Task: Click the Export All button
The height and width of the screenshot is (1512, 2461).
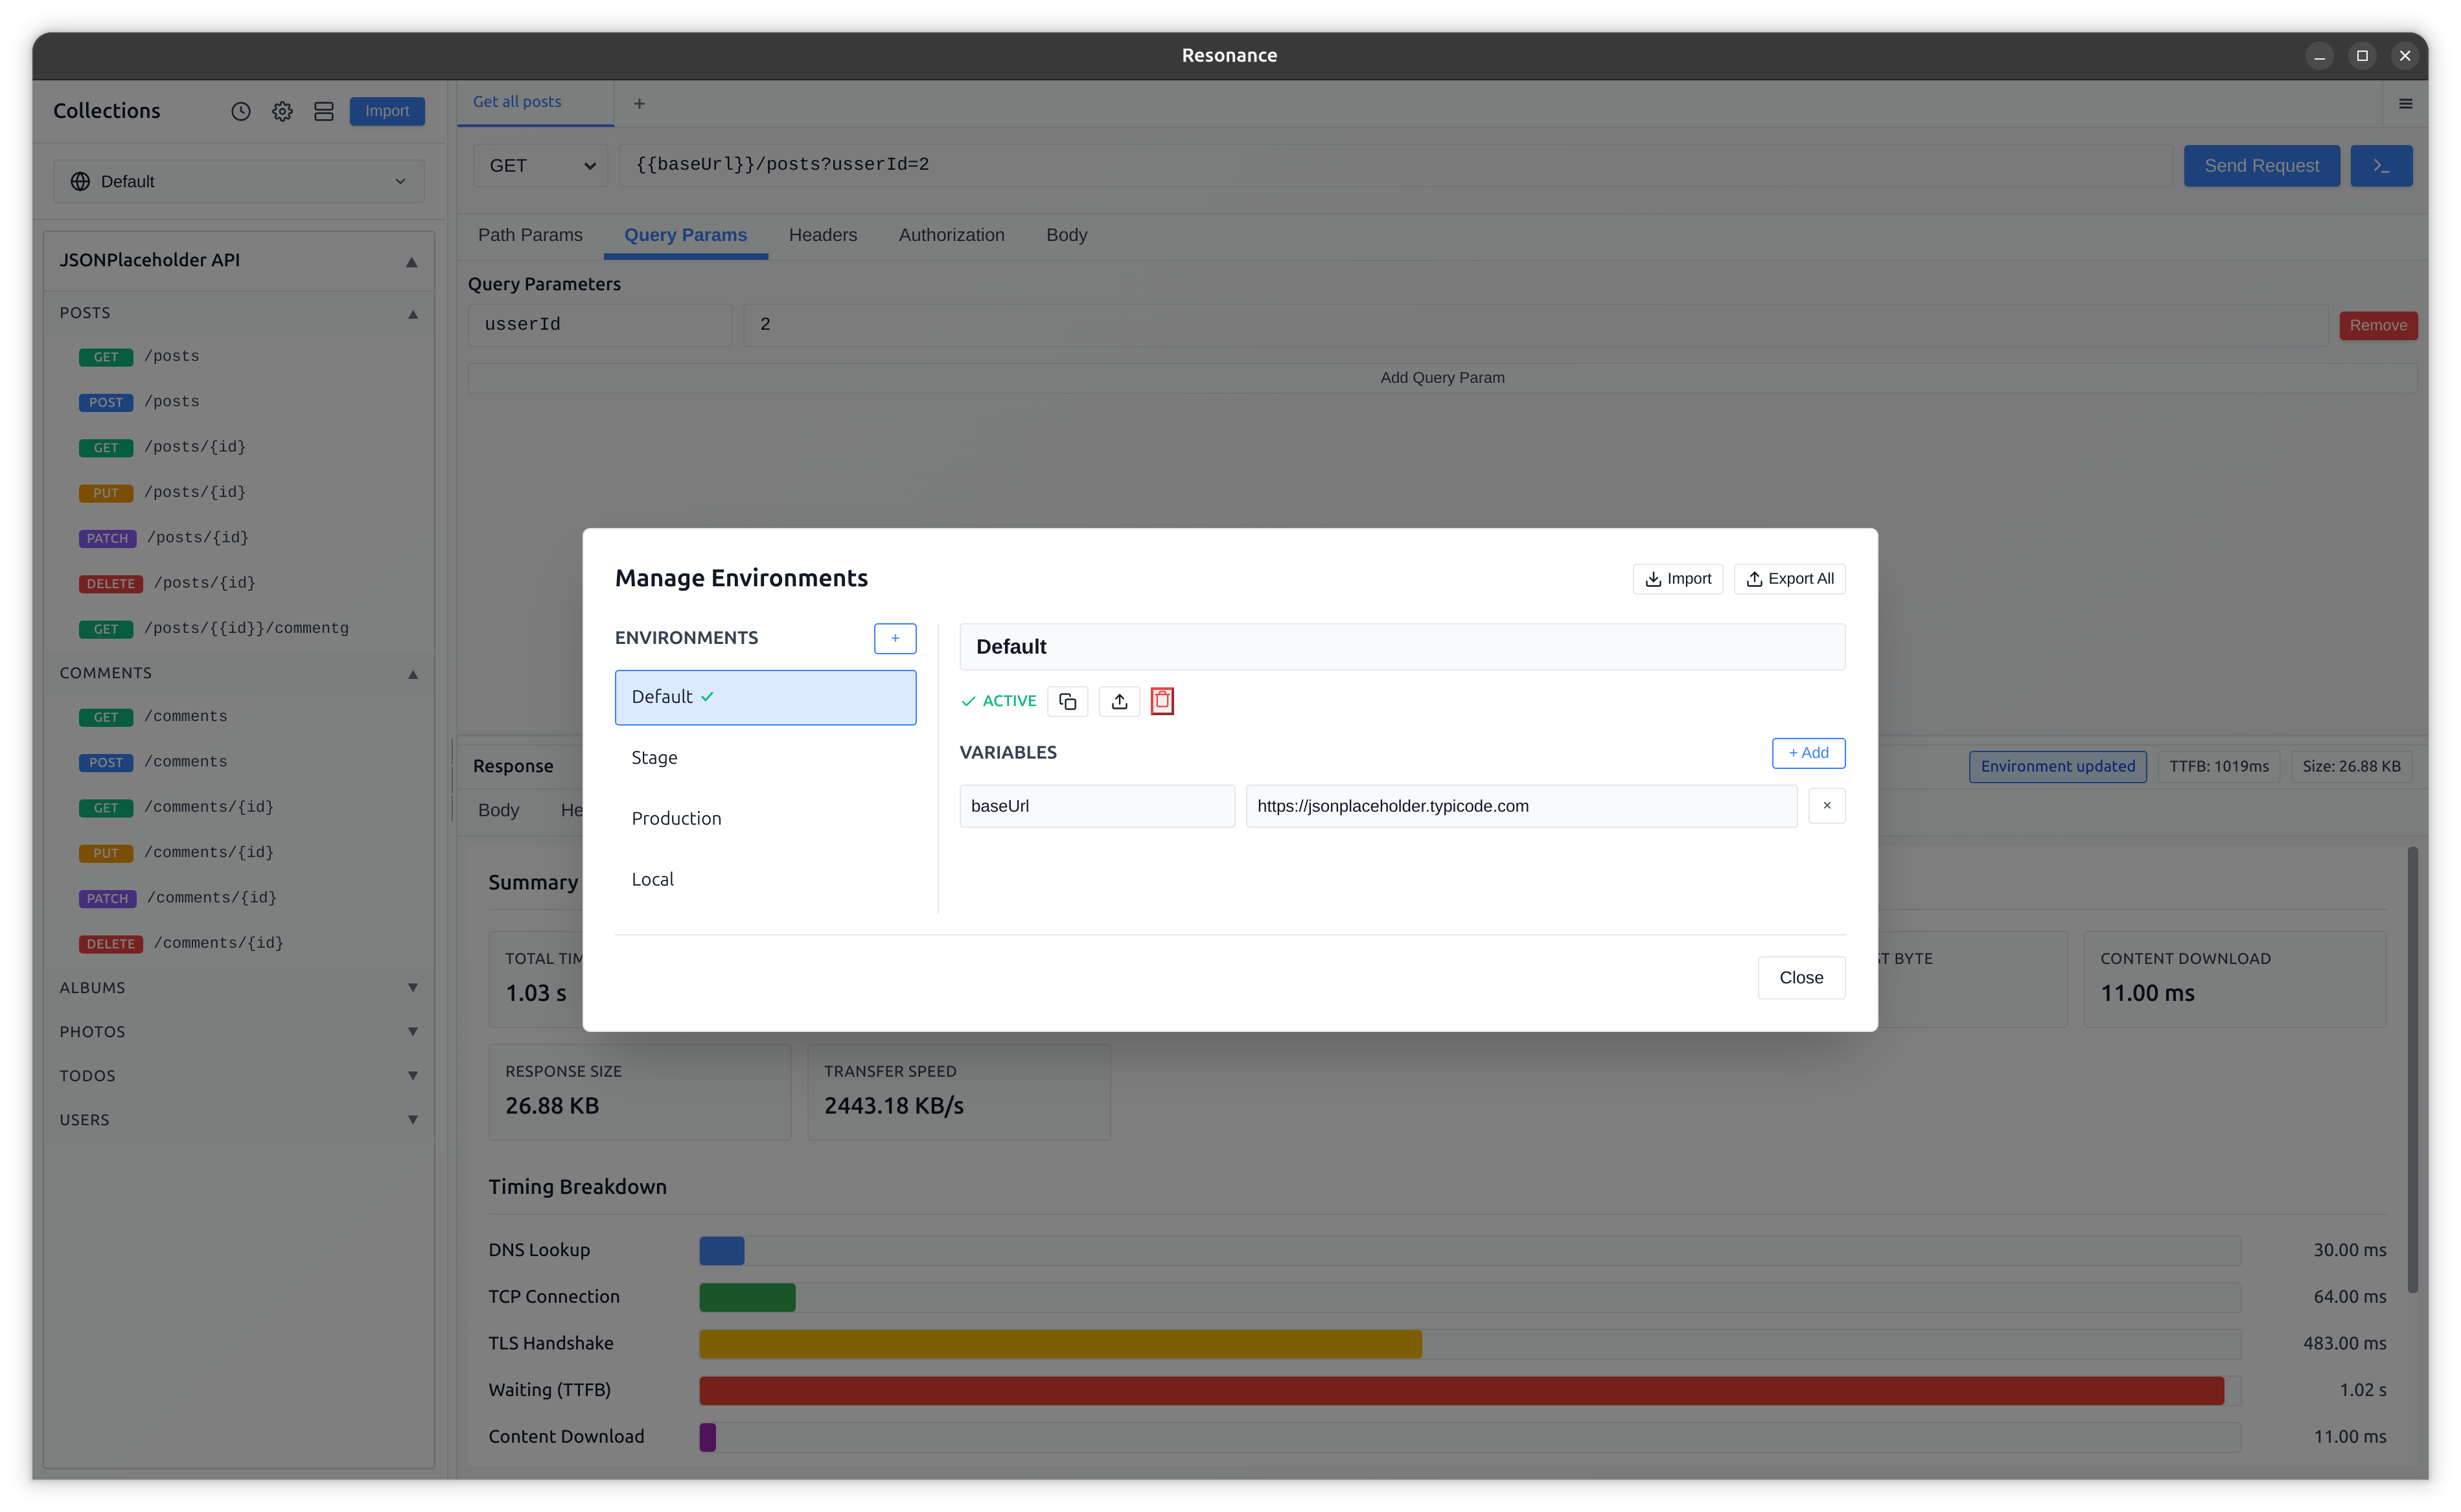Action: 1789,579
